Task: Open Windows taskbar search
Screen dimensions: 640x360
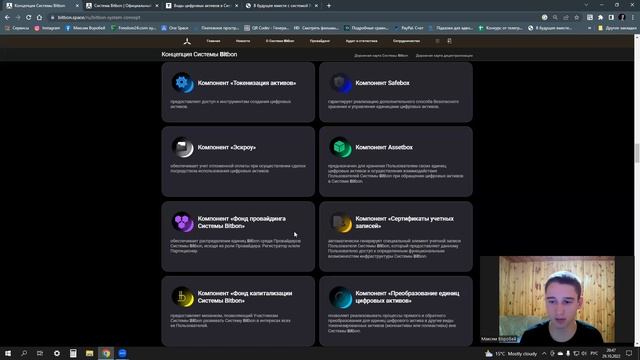Action: point(24,353)
